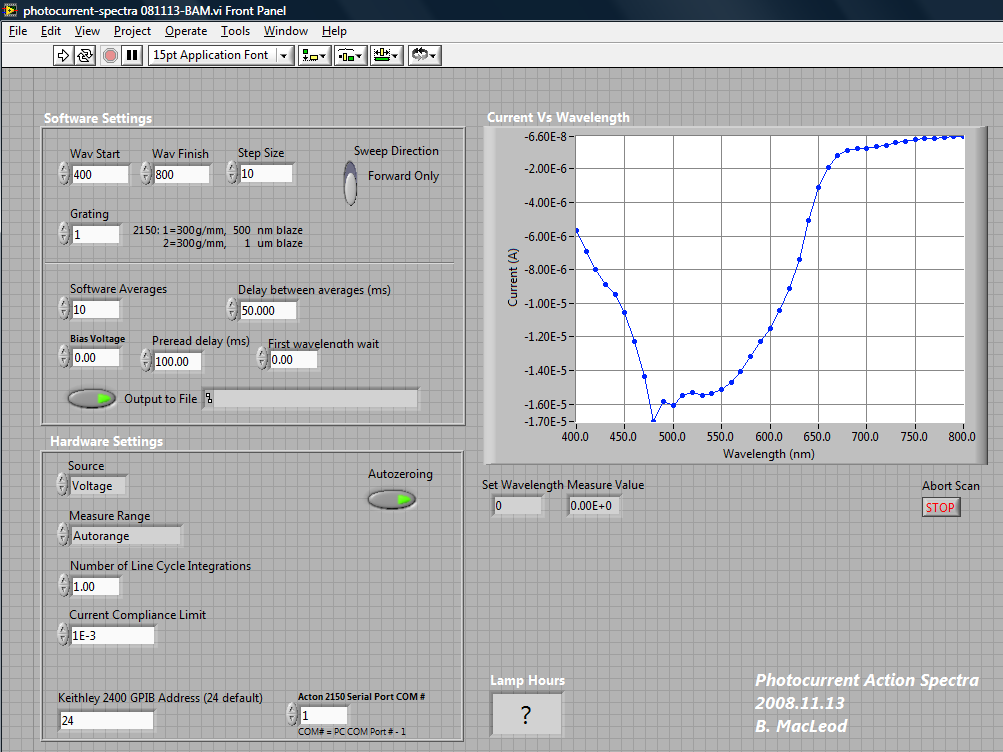Open the Source selector showing Voltage
Screen dimensions: 1003x752
(x=98, y=486)
